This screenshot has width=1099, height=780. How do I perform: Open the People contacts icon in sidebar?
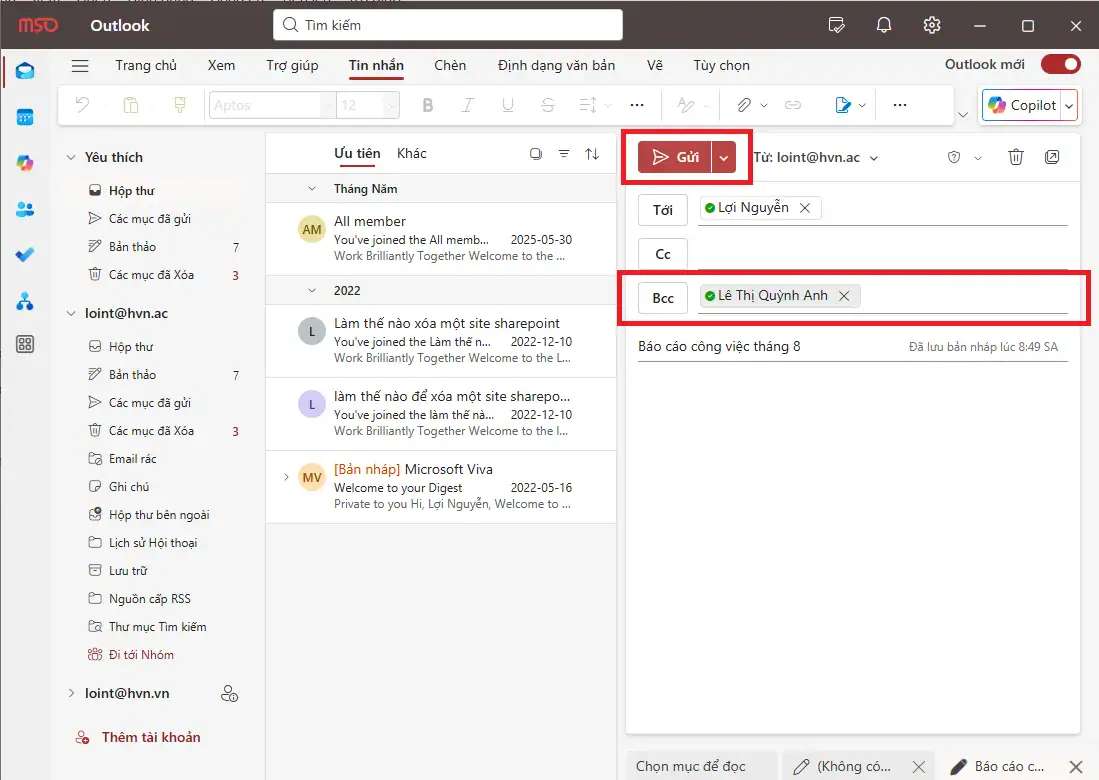pos(25,209)
